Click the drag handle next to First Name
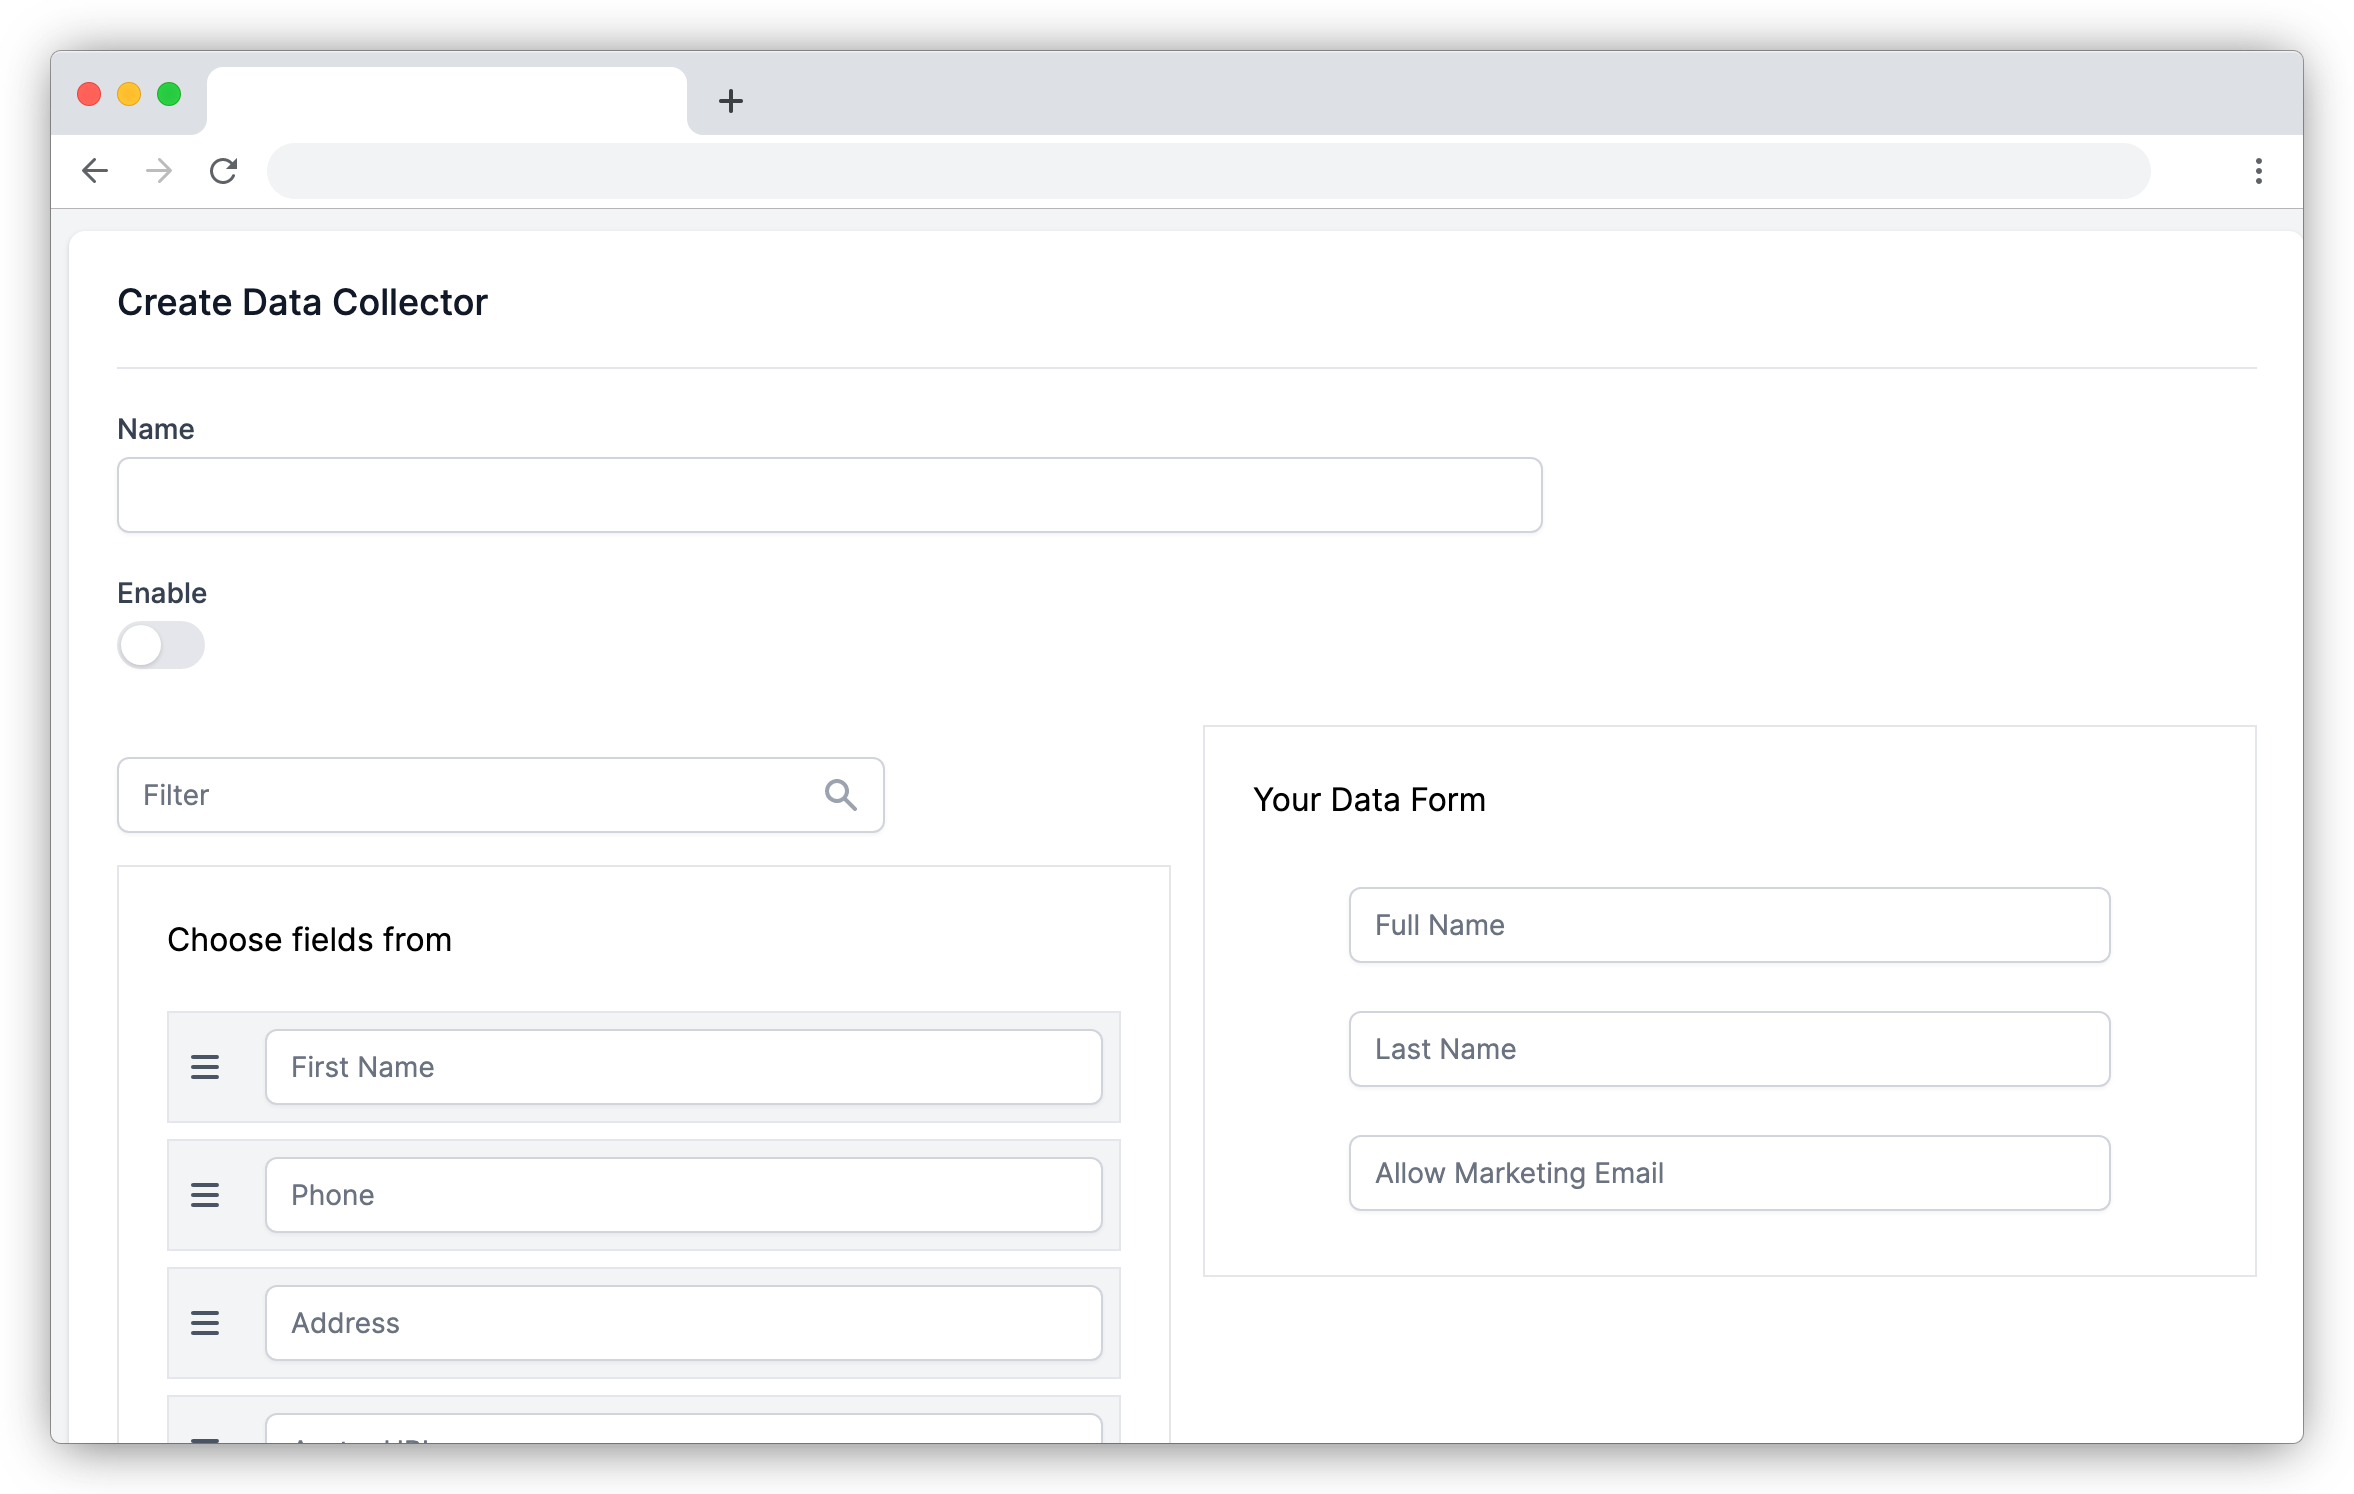2354x1494 pixels. 205,1066
